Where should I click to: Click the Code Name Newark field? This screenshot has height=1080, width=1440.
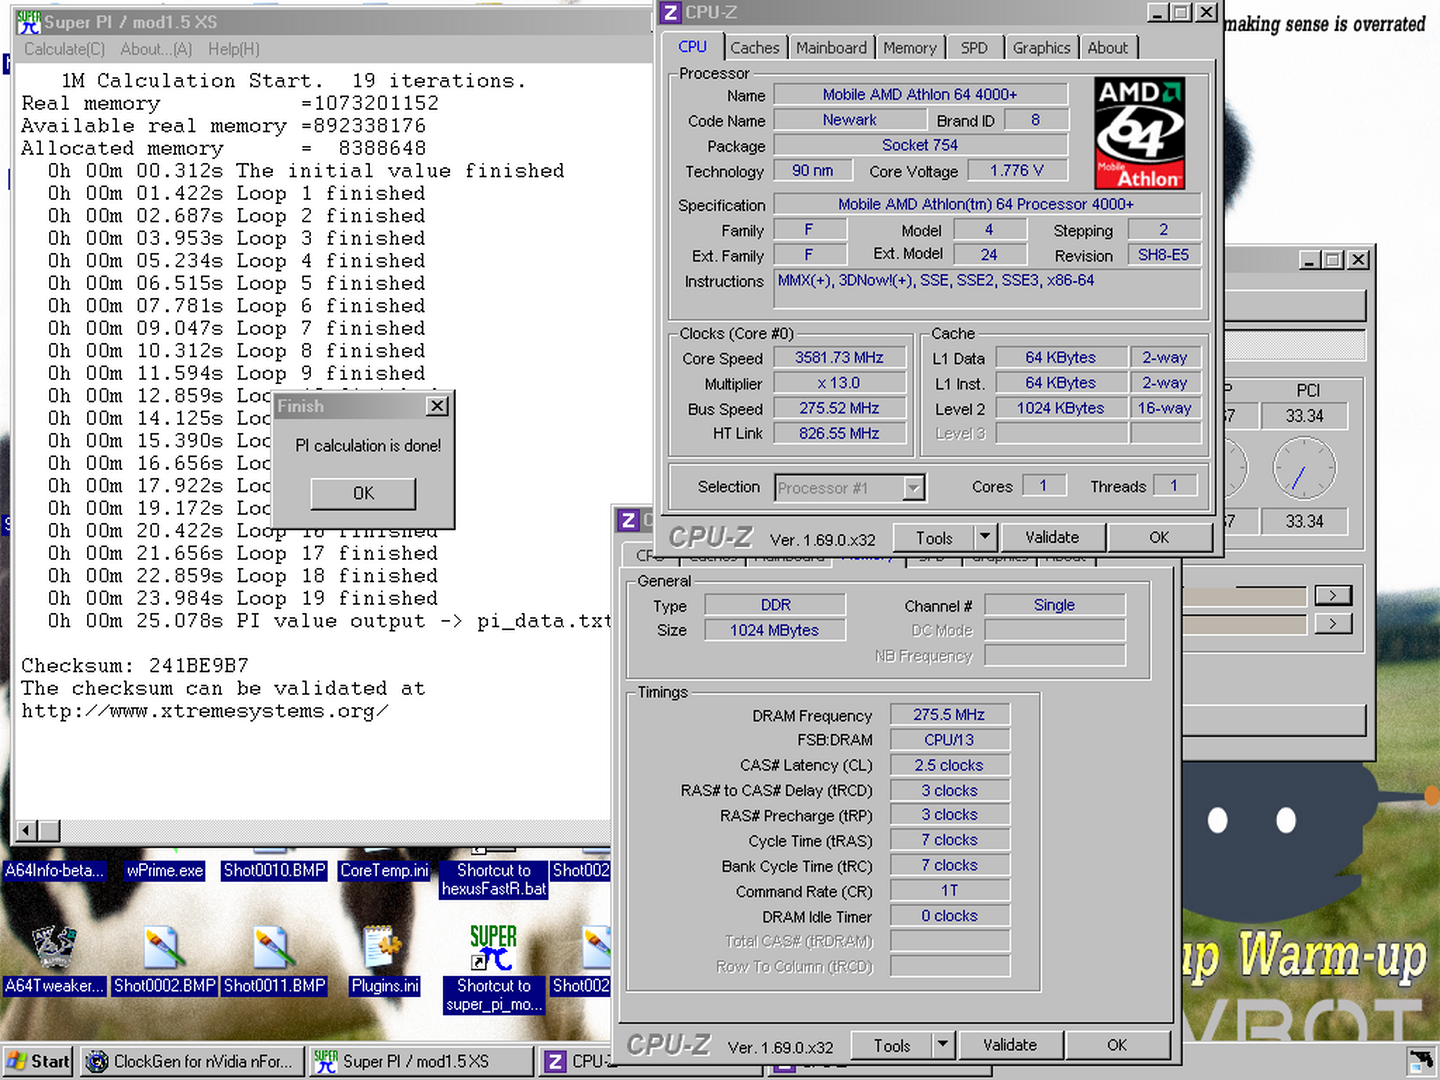(849, 120)
